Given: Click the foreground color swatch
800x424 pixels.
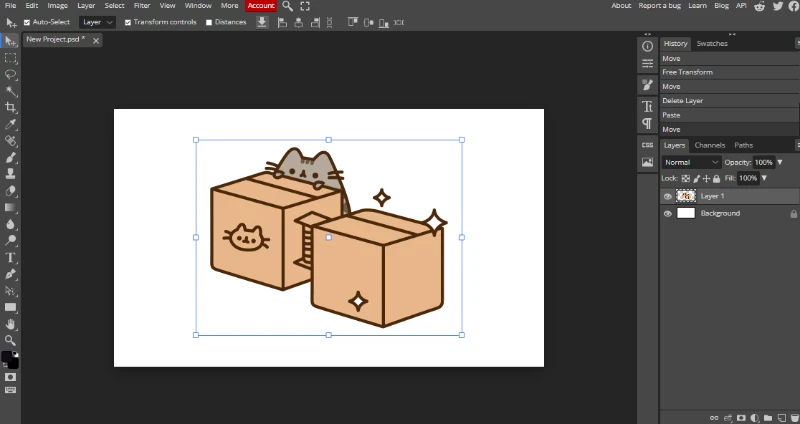Looking at the screenshot, I should click(x=7, y=357).
